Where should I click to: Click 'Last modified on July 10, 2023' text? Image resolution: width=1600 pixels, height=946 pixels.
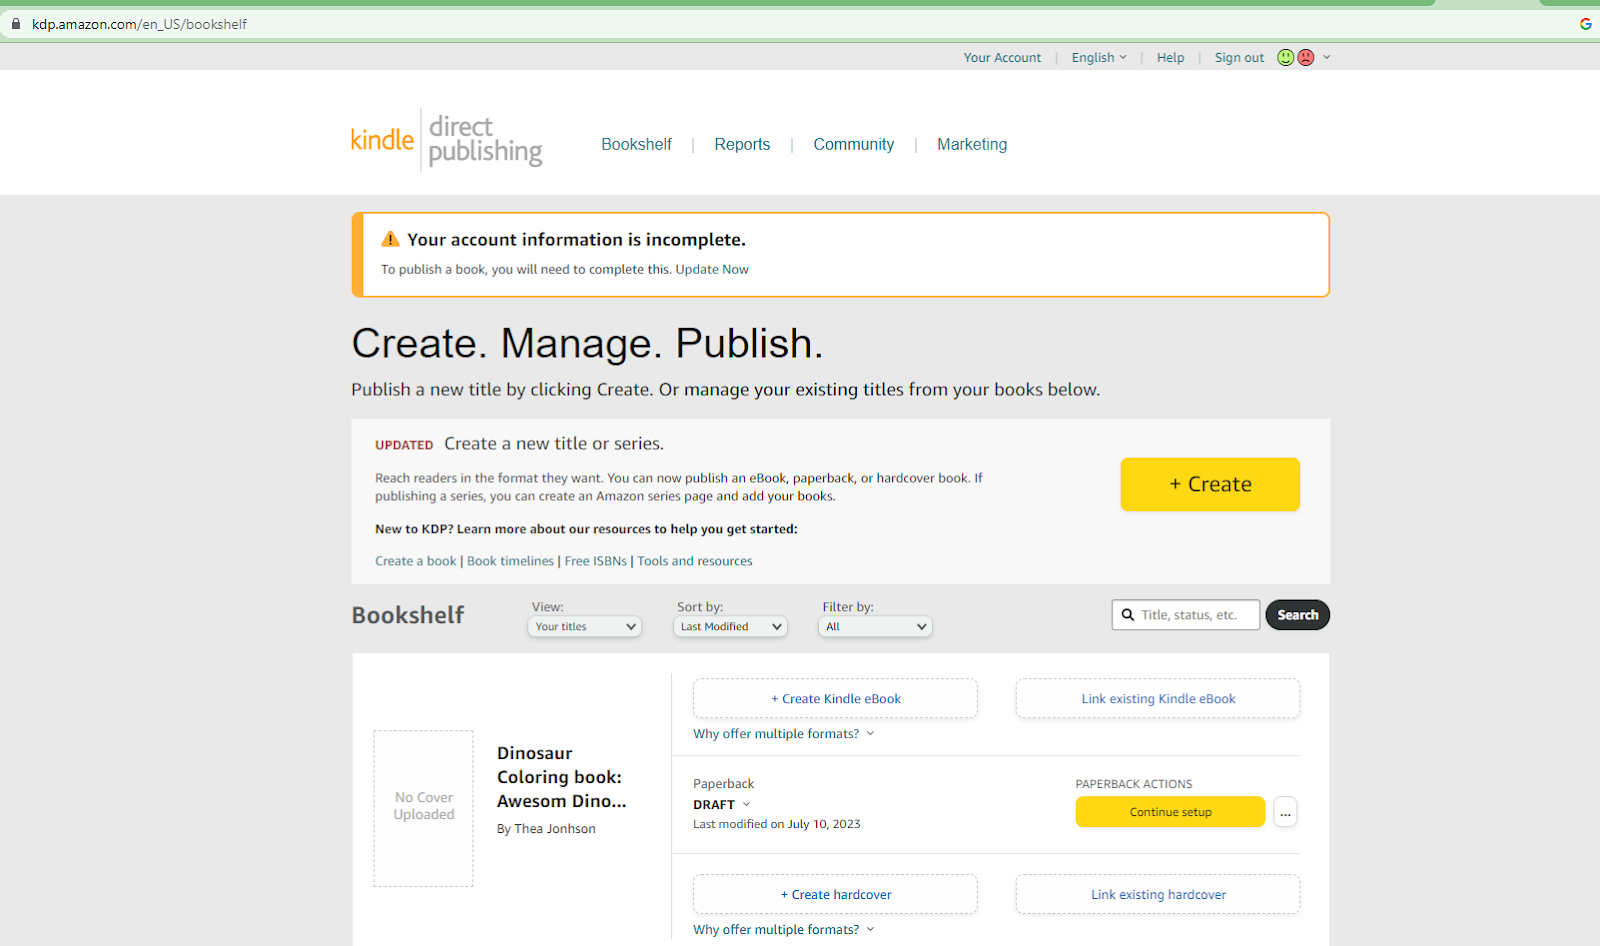[777, 824]
